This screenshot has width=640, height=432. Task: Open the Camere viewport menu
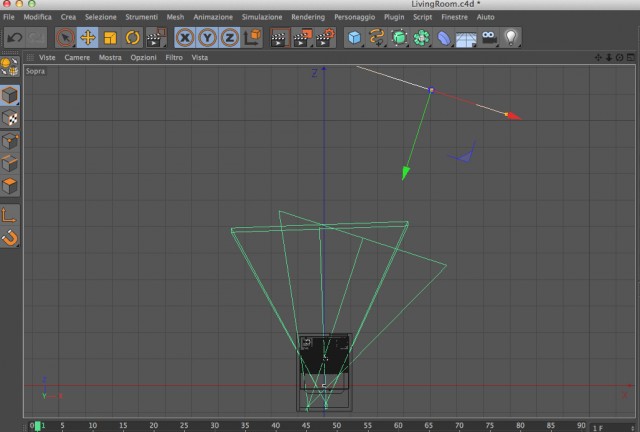point(77,58)
